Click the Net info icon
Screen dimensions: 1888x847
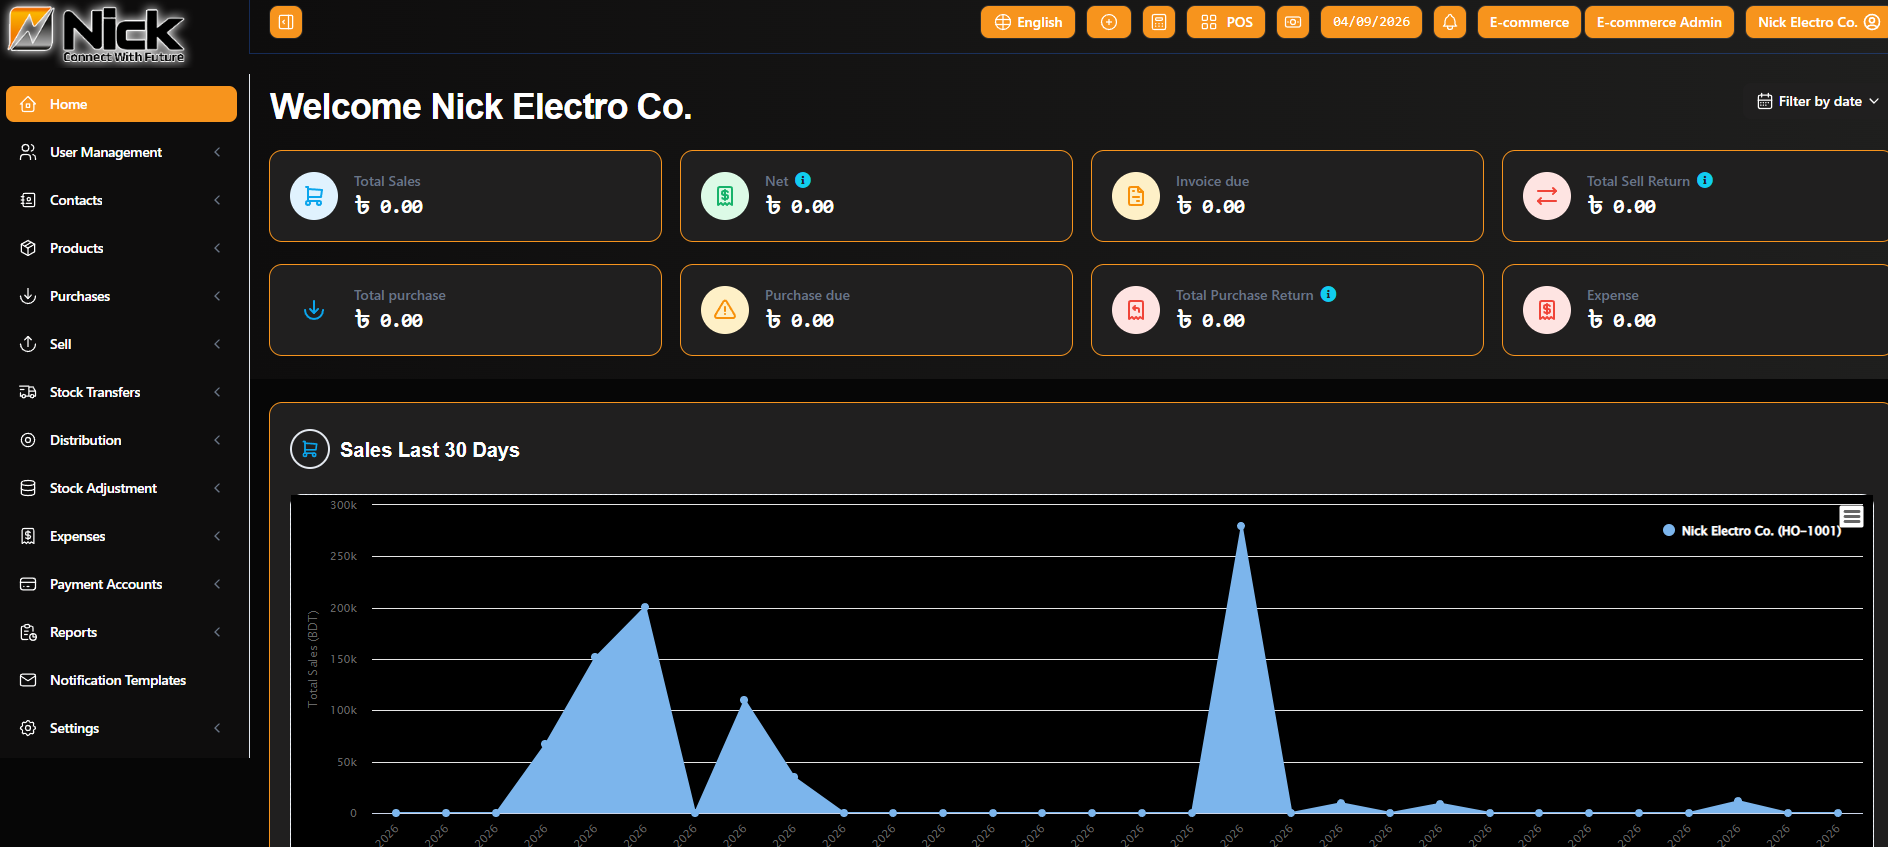click(803, 180)
